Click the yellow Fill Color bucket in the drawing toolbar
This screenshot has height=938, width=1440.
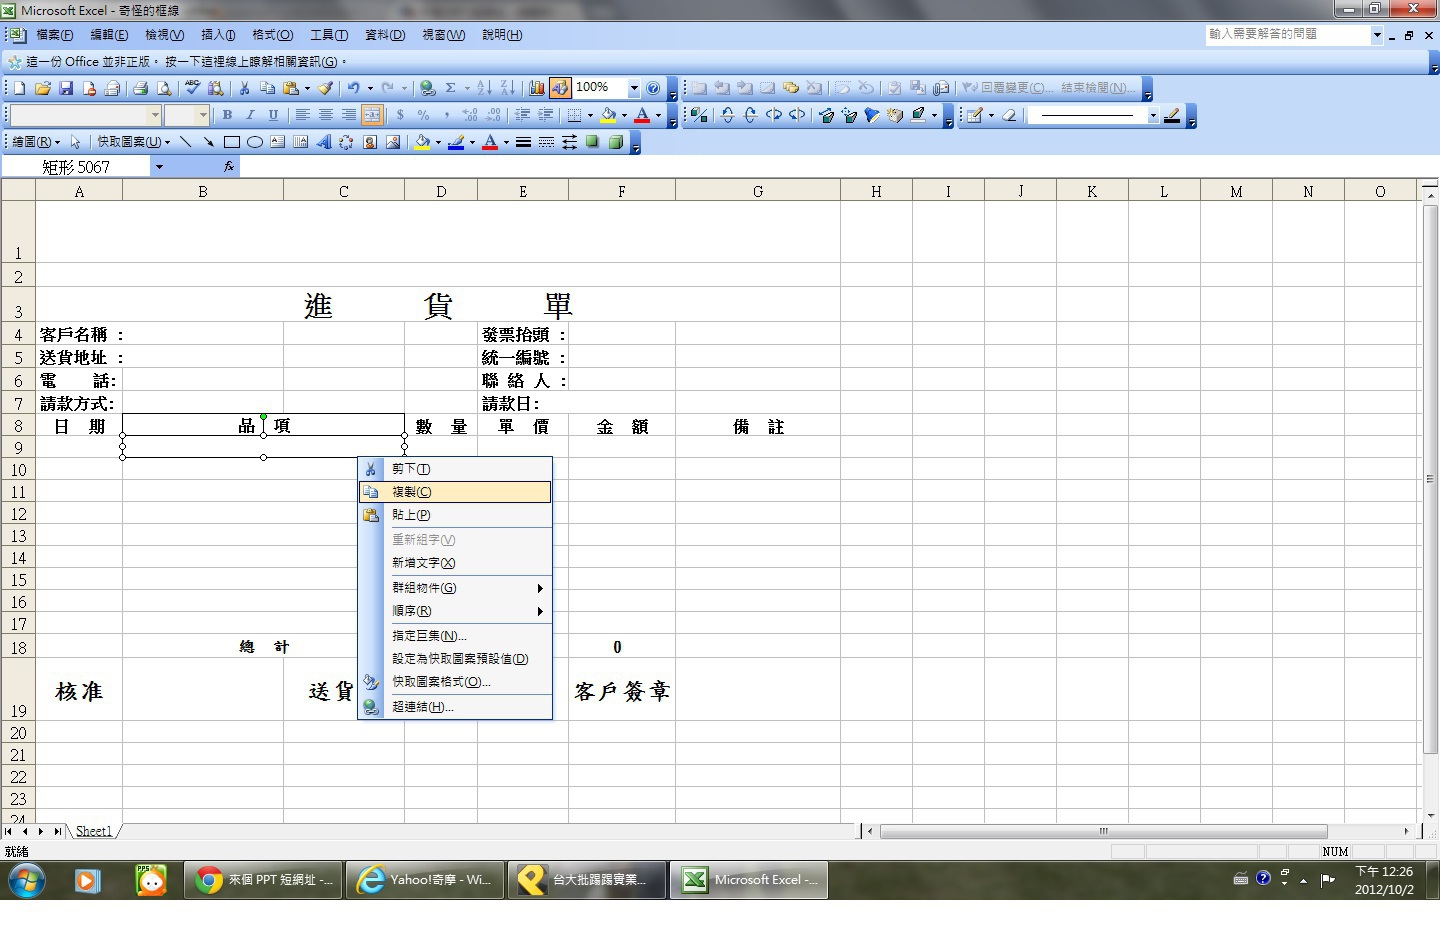click(422, 142)
